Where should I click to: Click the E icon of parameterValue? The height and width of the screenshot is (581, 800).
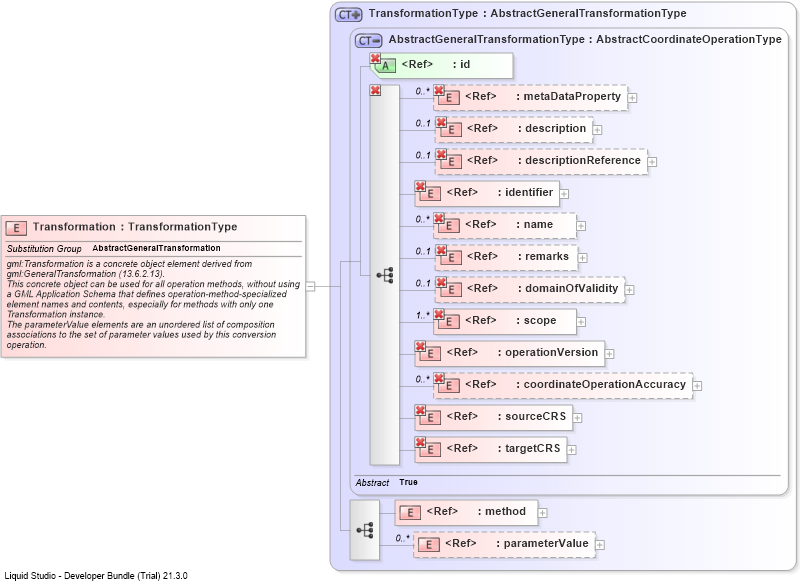[429, 545]
